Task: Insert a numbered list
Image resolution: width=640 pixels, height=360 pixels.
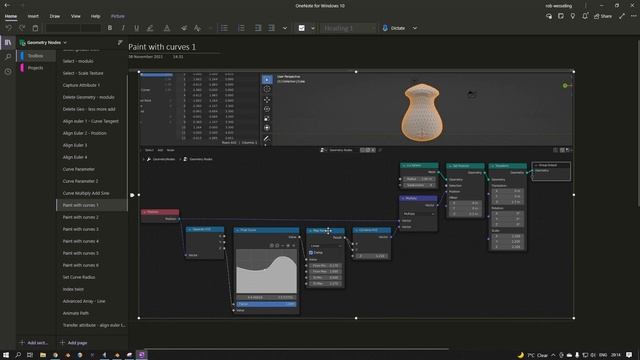Action: click(x=241, y=28)
